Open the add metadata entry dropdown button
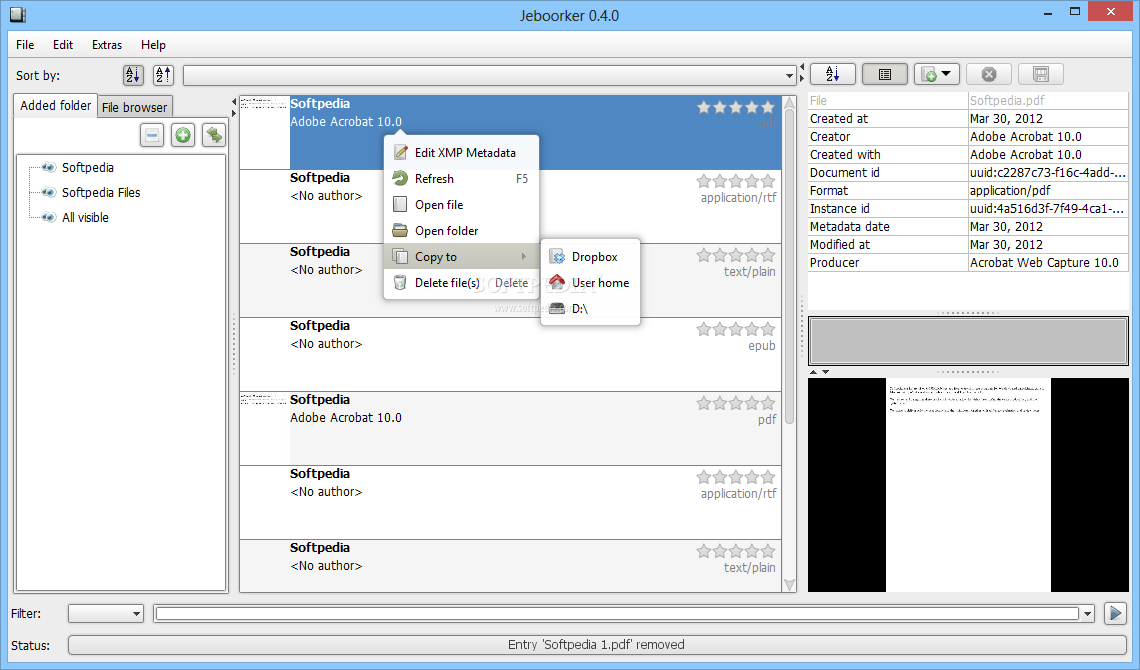This screenshot has width=1140, height=670. pyautogui.click(x=936, y=74)
